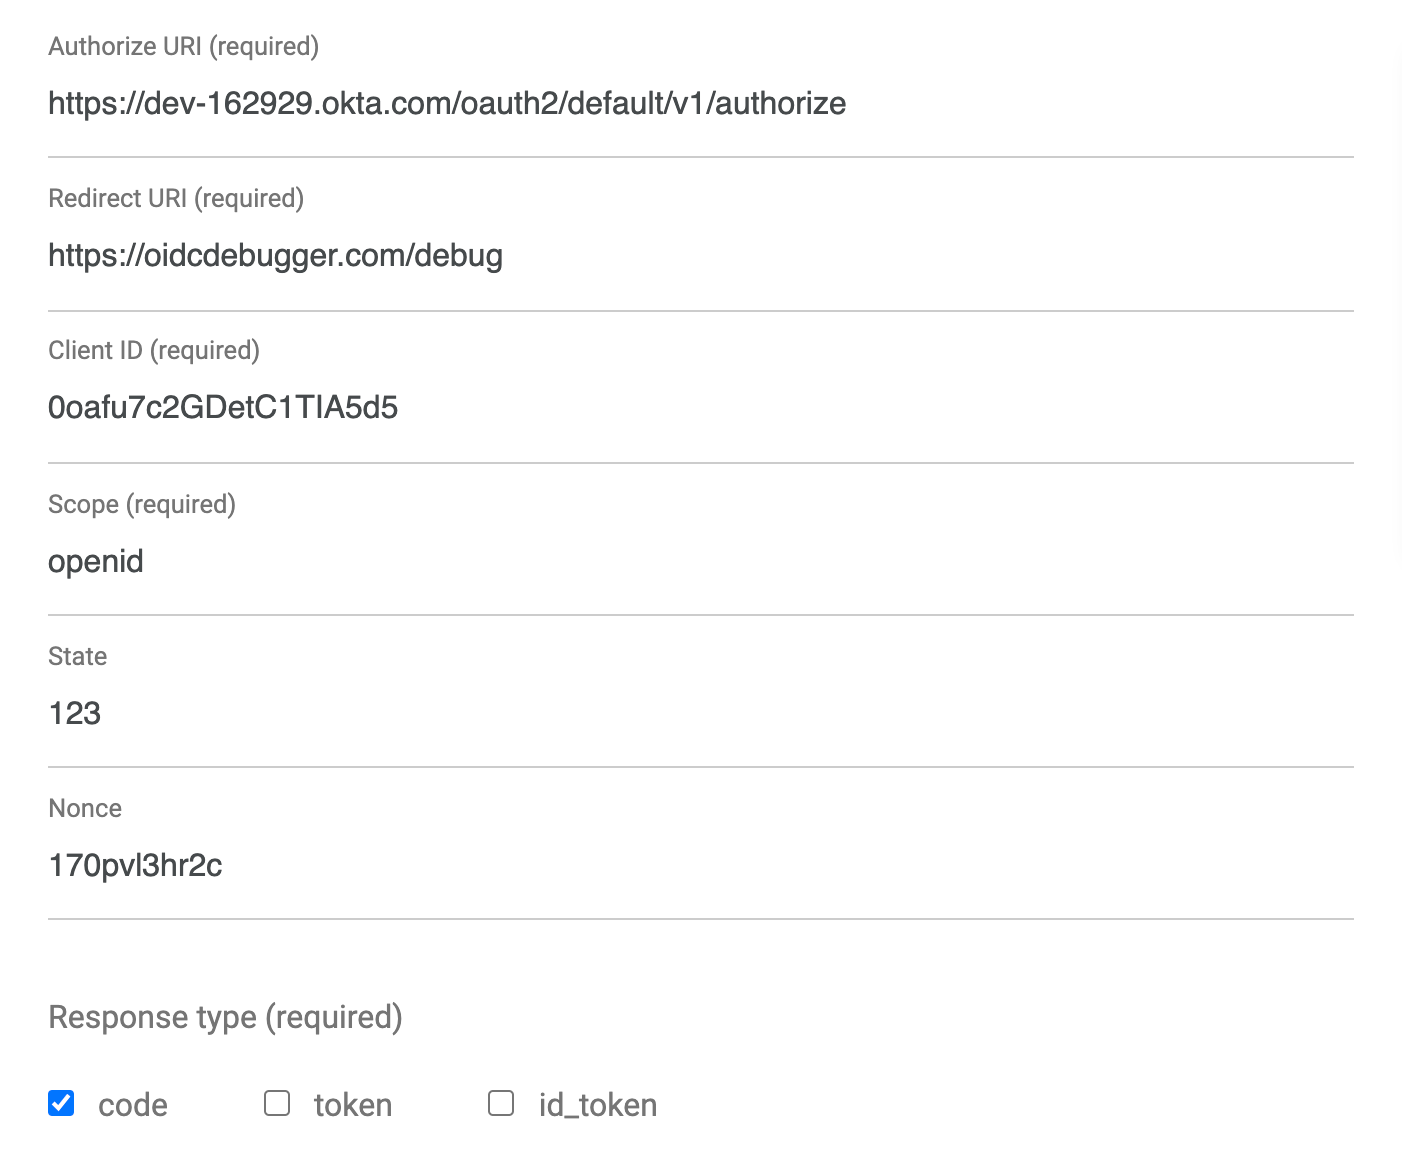
Task: Click the "id_token" label text
Action: (598, 1105)
